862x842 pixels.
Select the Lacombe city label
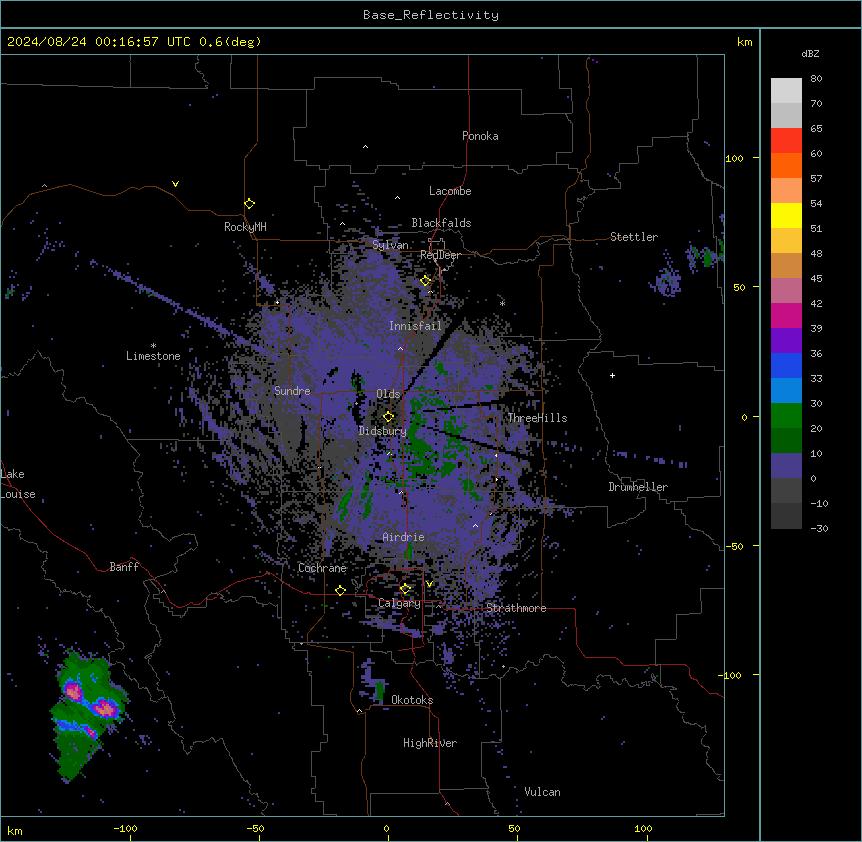pyautogui.click(x=450, y=191)
